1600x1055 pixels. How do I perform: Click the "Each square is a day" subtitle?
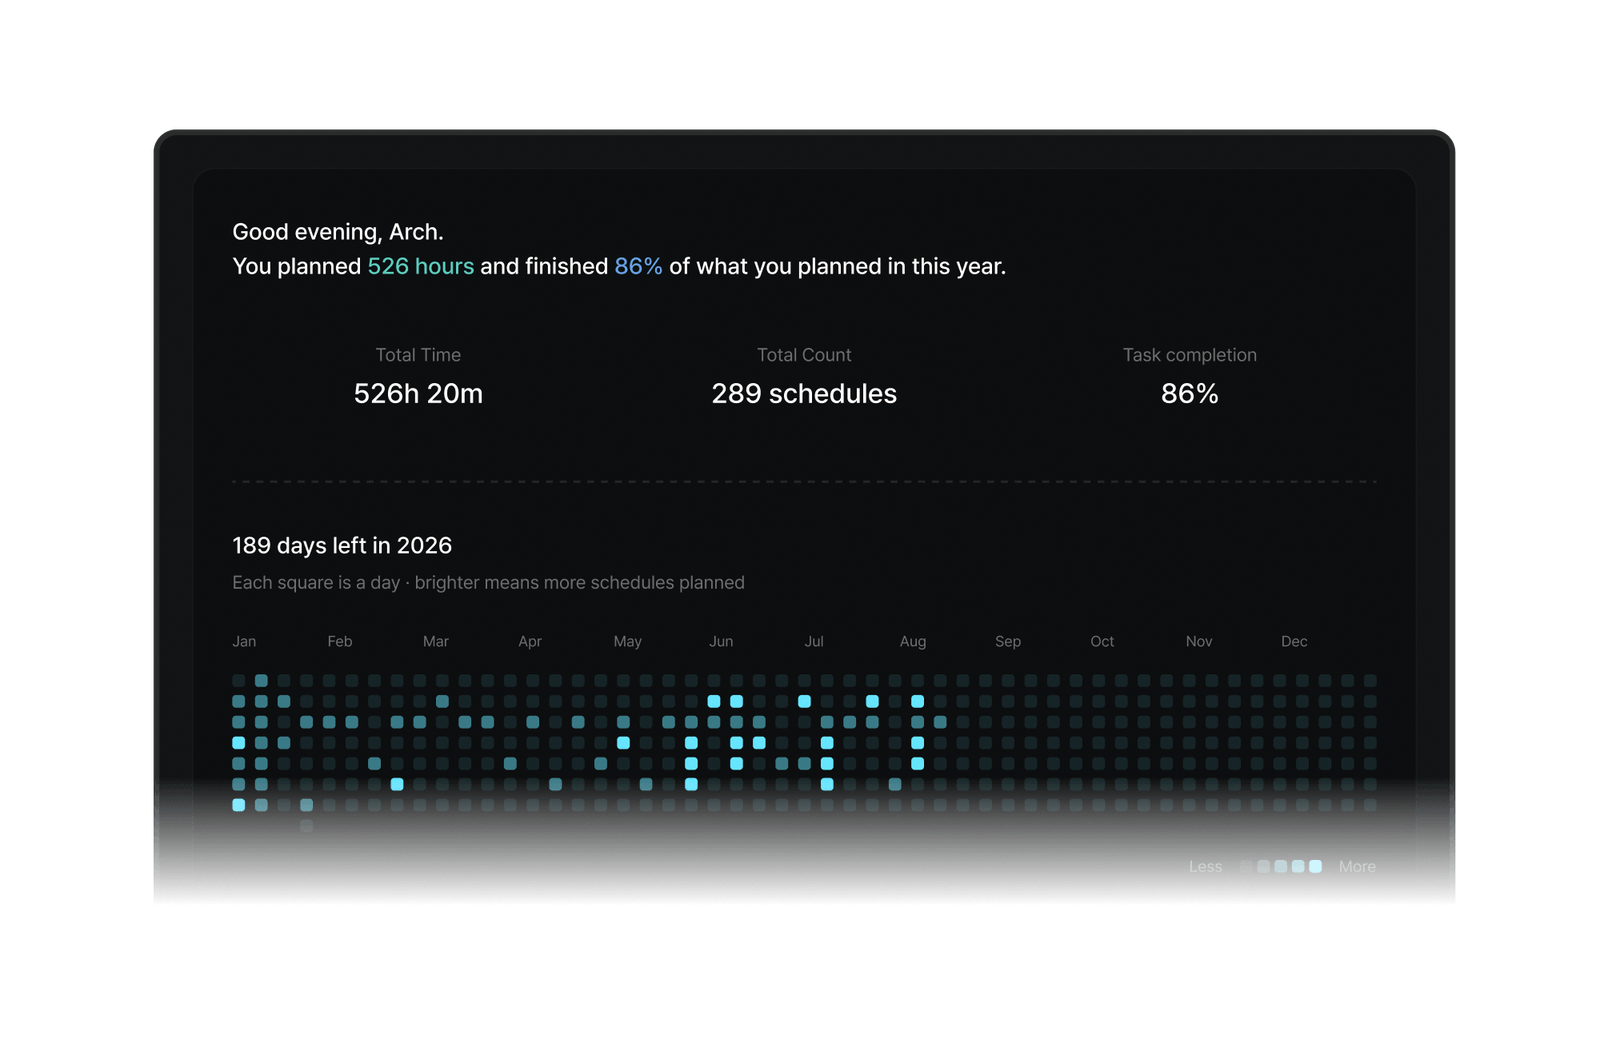tap(316, 582)
